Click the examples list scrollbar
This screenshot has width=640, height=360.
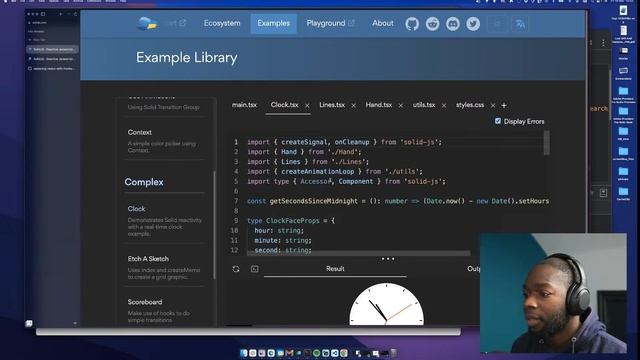214,224
